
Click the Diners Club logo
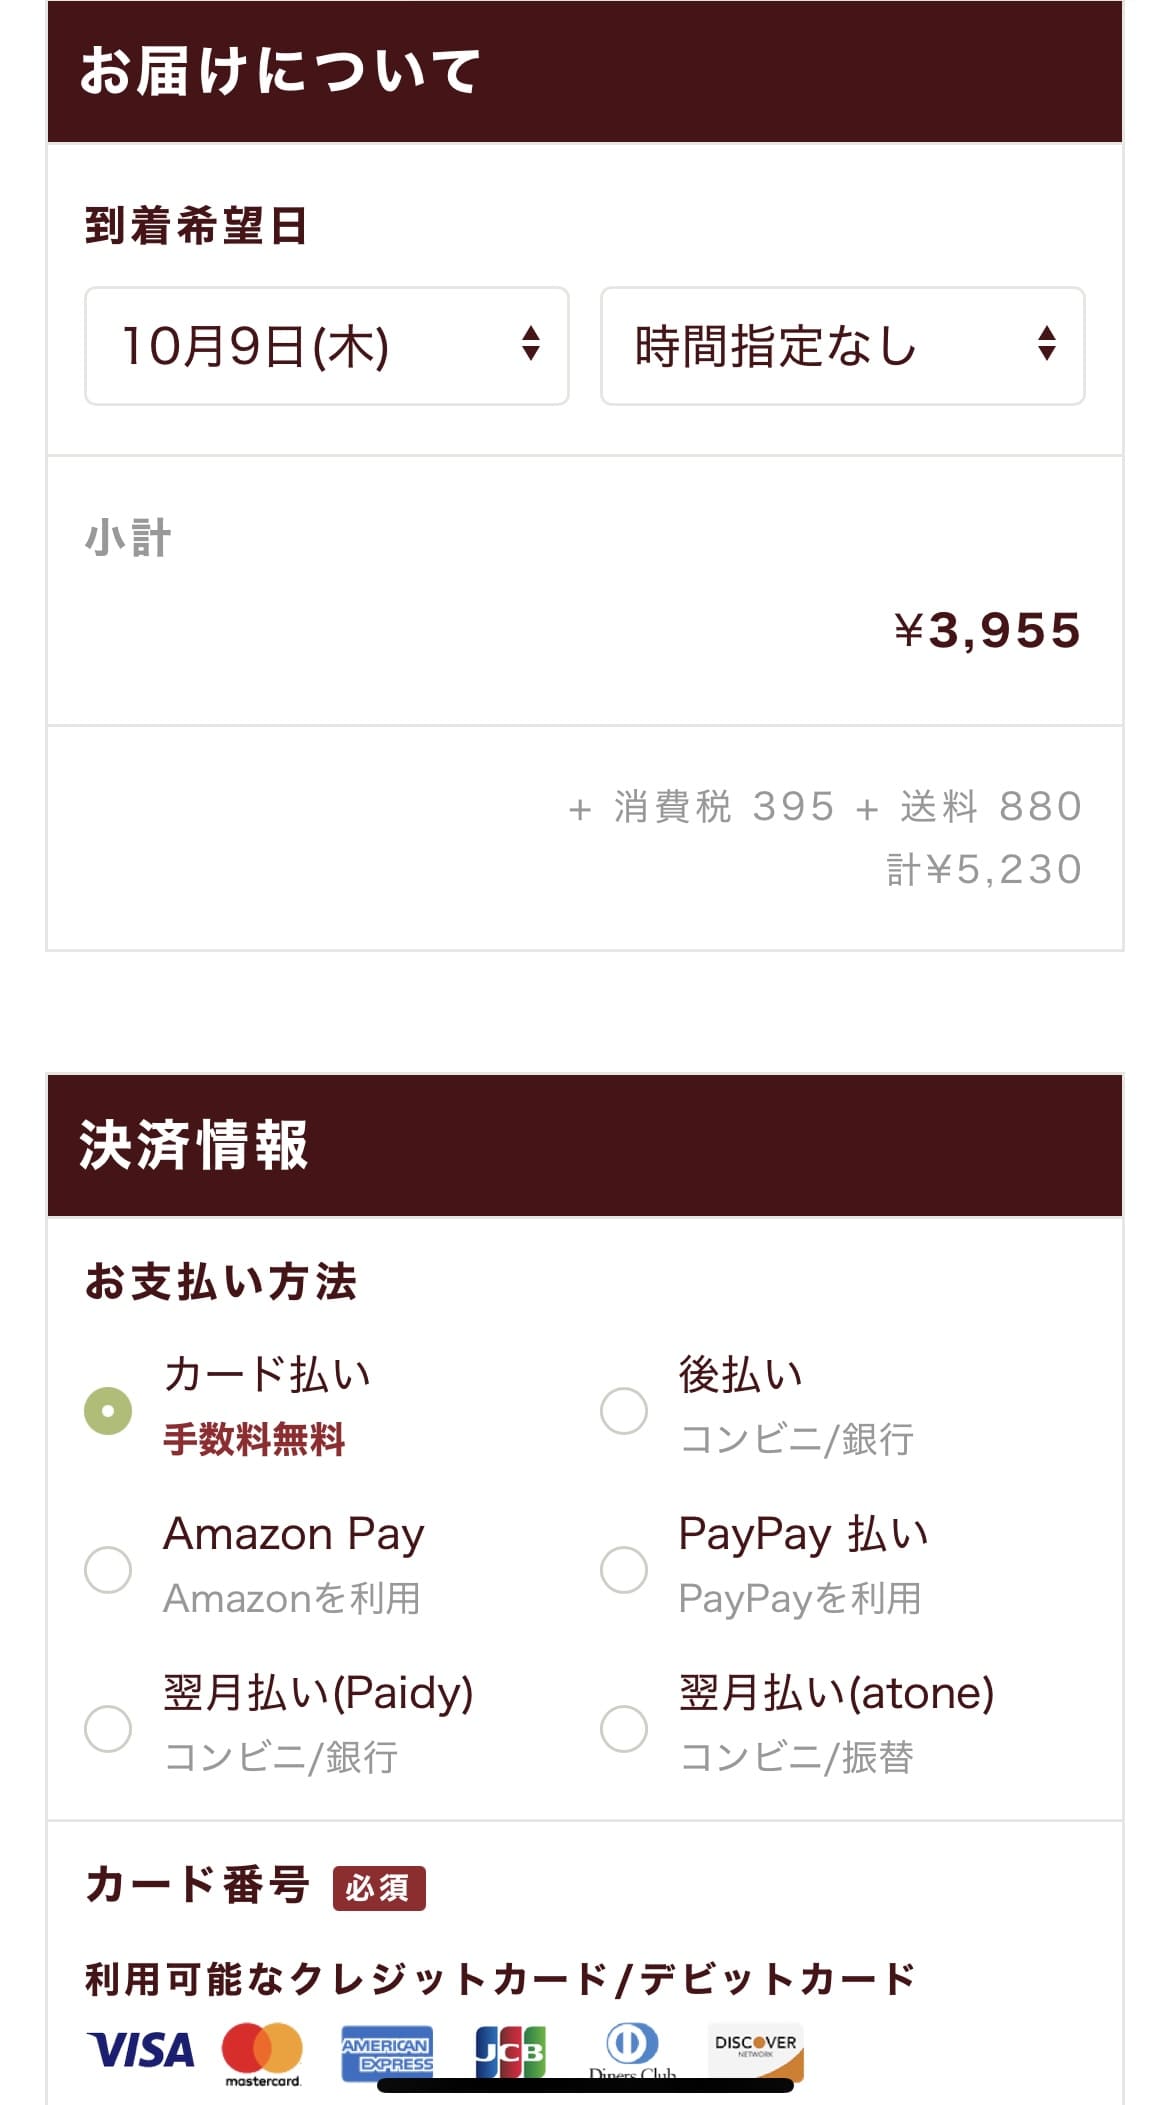pos(632,2048)
